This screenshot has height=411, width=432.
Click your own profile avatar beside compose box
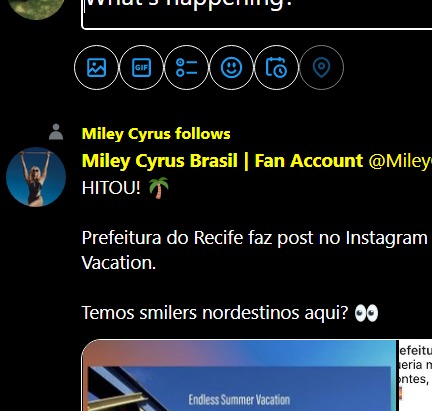36,8
